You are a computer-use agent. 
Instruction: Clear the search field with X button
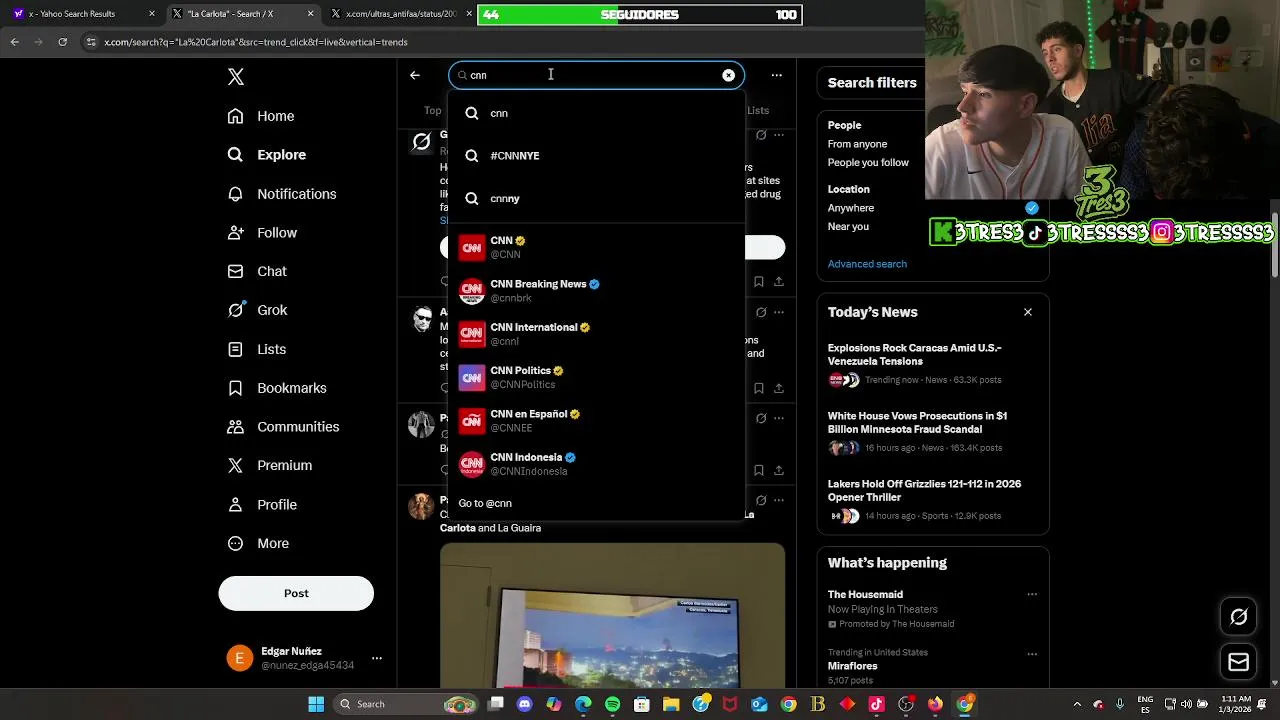[728, 75]
